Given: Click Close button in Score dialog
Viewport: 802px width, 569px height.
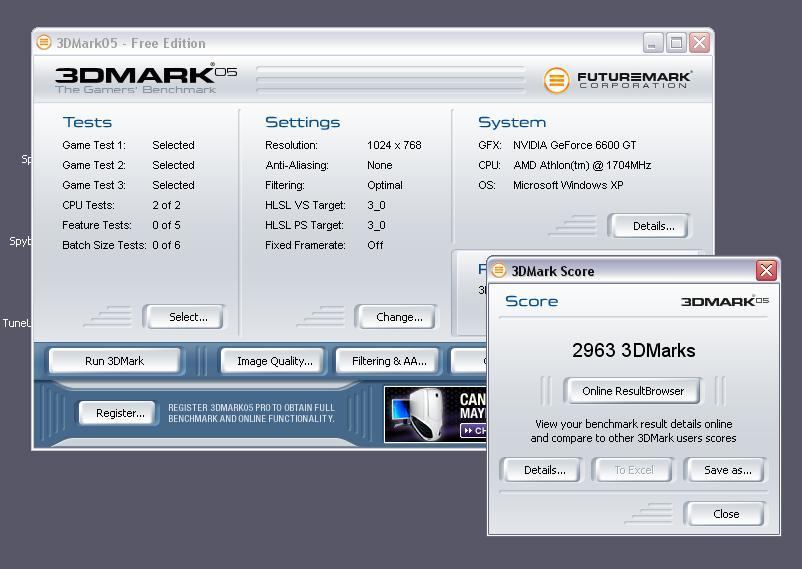Looking at the screenshot, I should point(726,514).
